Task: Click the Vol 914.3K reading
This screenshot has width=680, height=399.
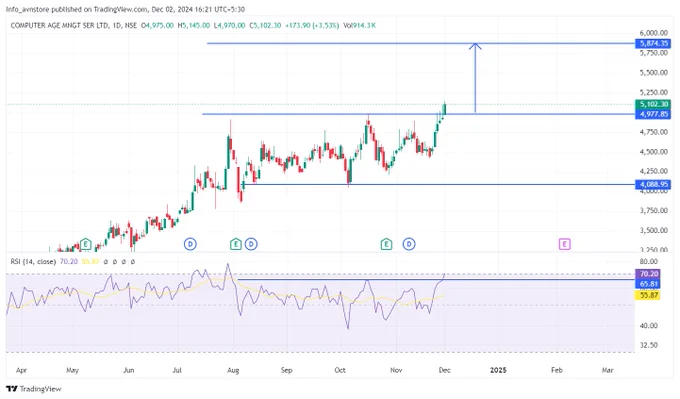Action: click(x=360, y=26)
